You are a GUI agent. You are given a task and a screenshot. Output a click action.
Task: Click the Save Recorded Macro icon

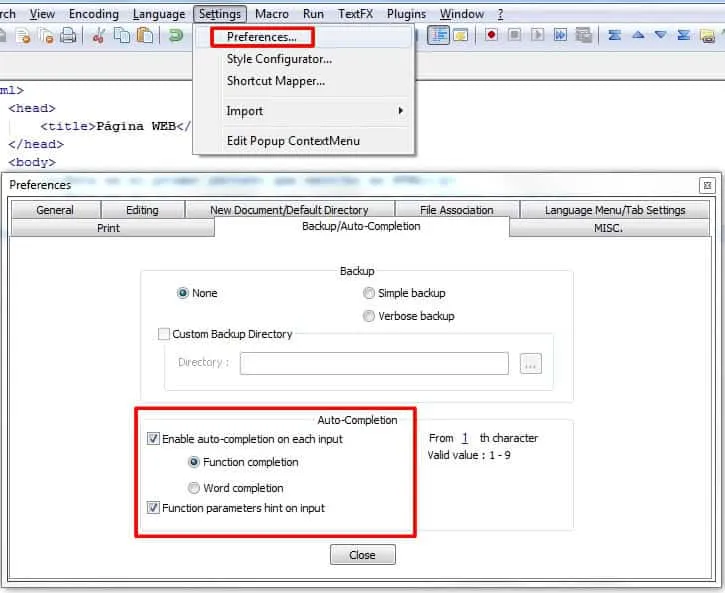(x=584, y=35)
